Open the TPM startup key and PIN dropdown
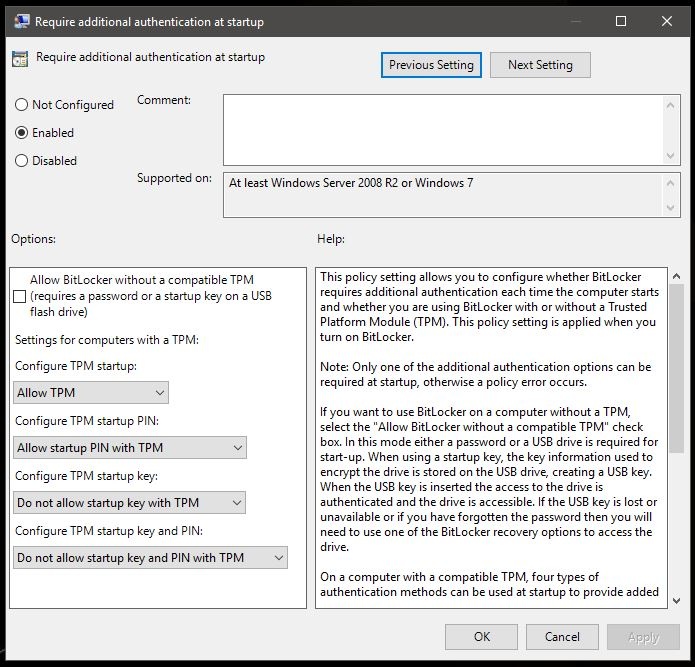695x667 pixels. [x=150, y=558]
